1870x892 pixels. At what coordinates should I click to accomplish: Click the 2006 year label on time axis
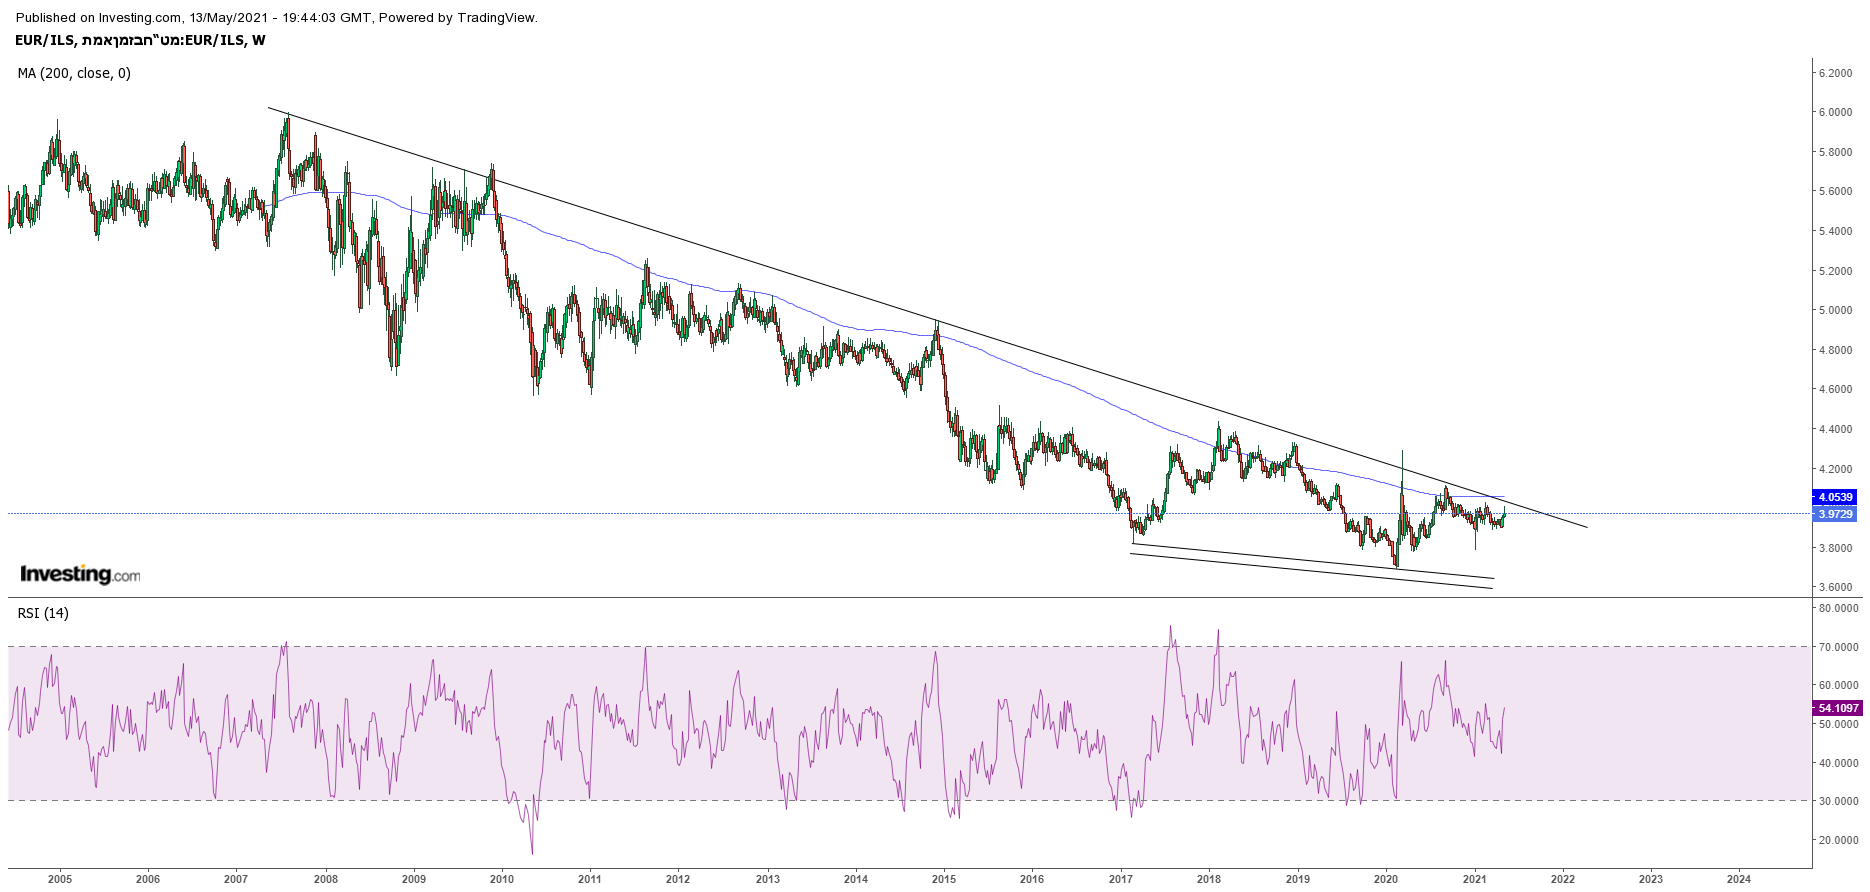[148, 879]
